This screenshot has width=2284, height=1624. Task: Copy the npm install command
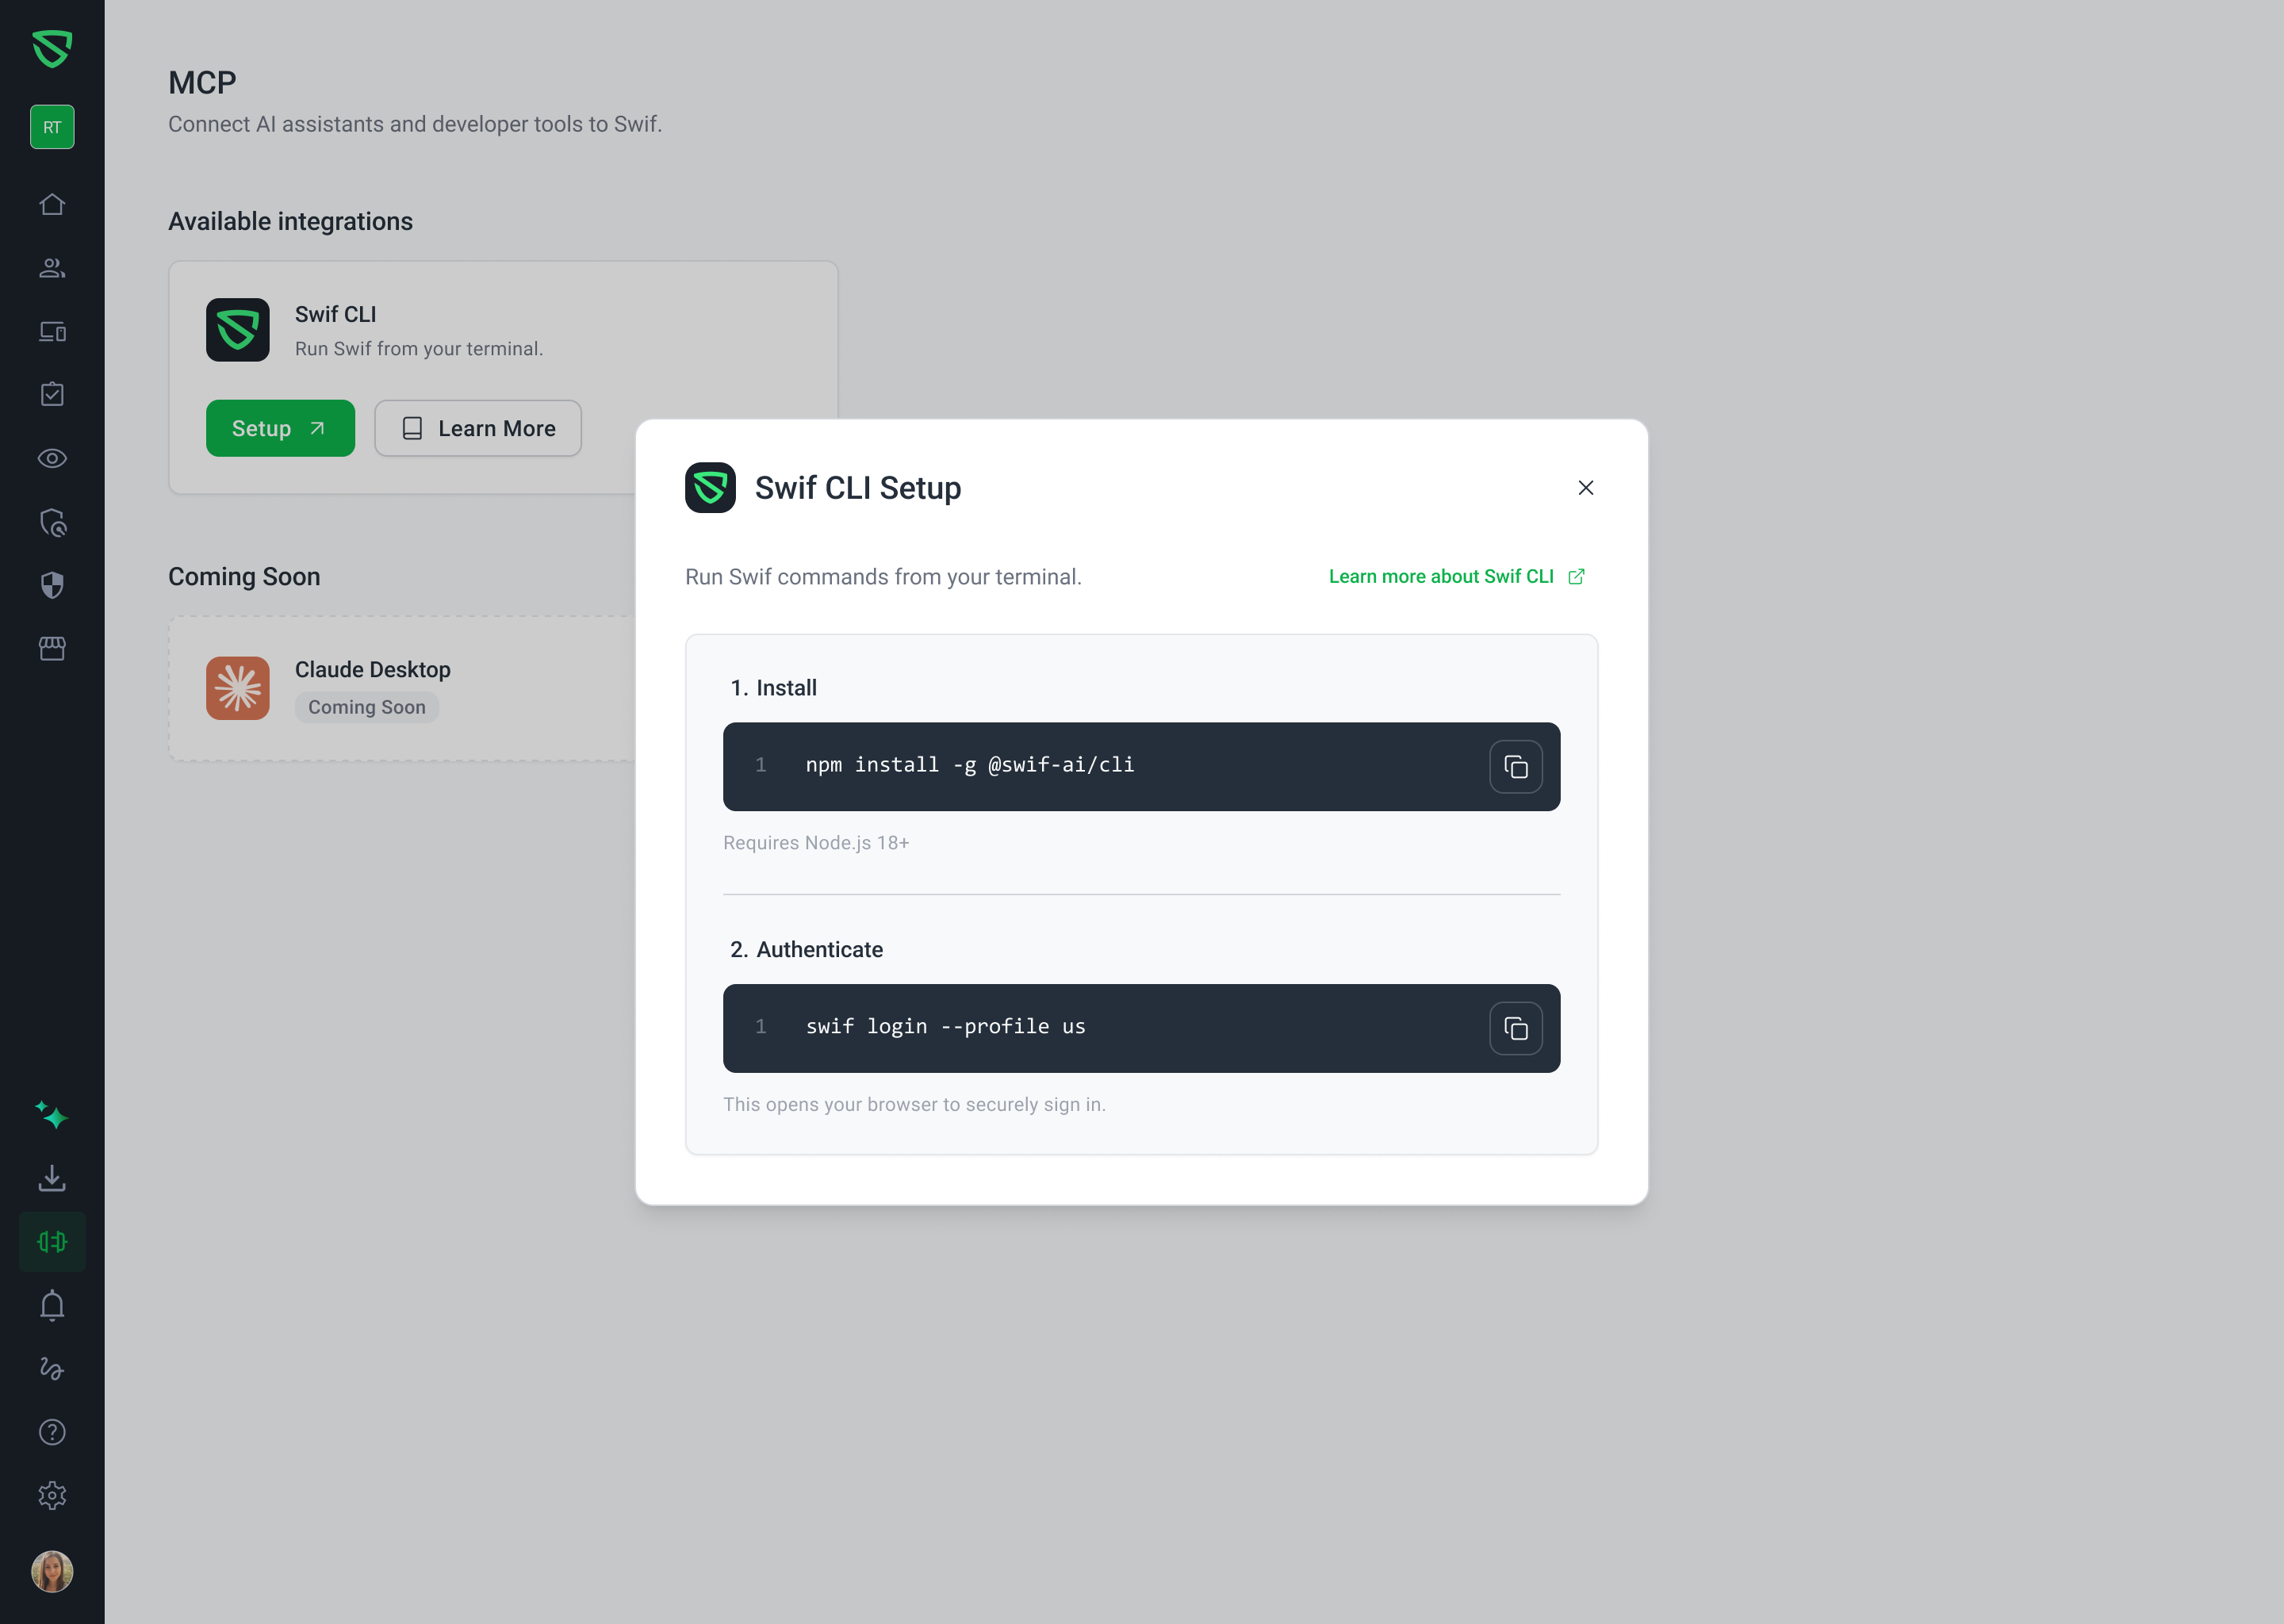1516,767
